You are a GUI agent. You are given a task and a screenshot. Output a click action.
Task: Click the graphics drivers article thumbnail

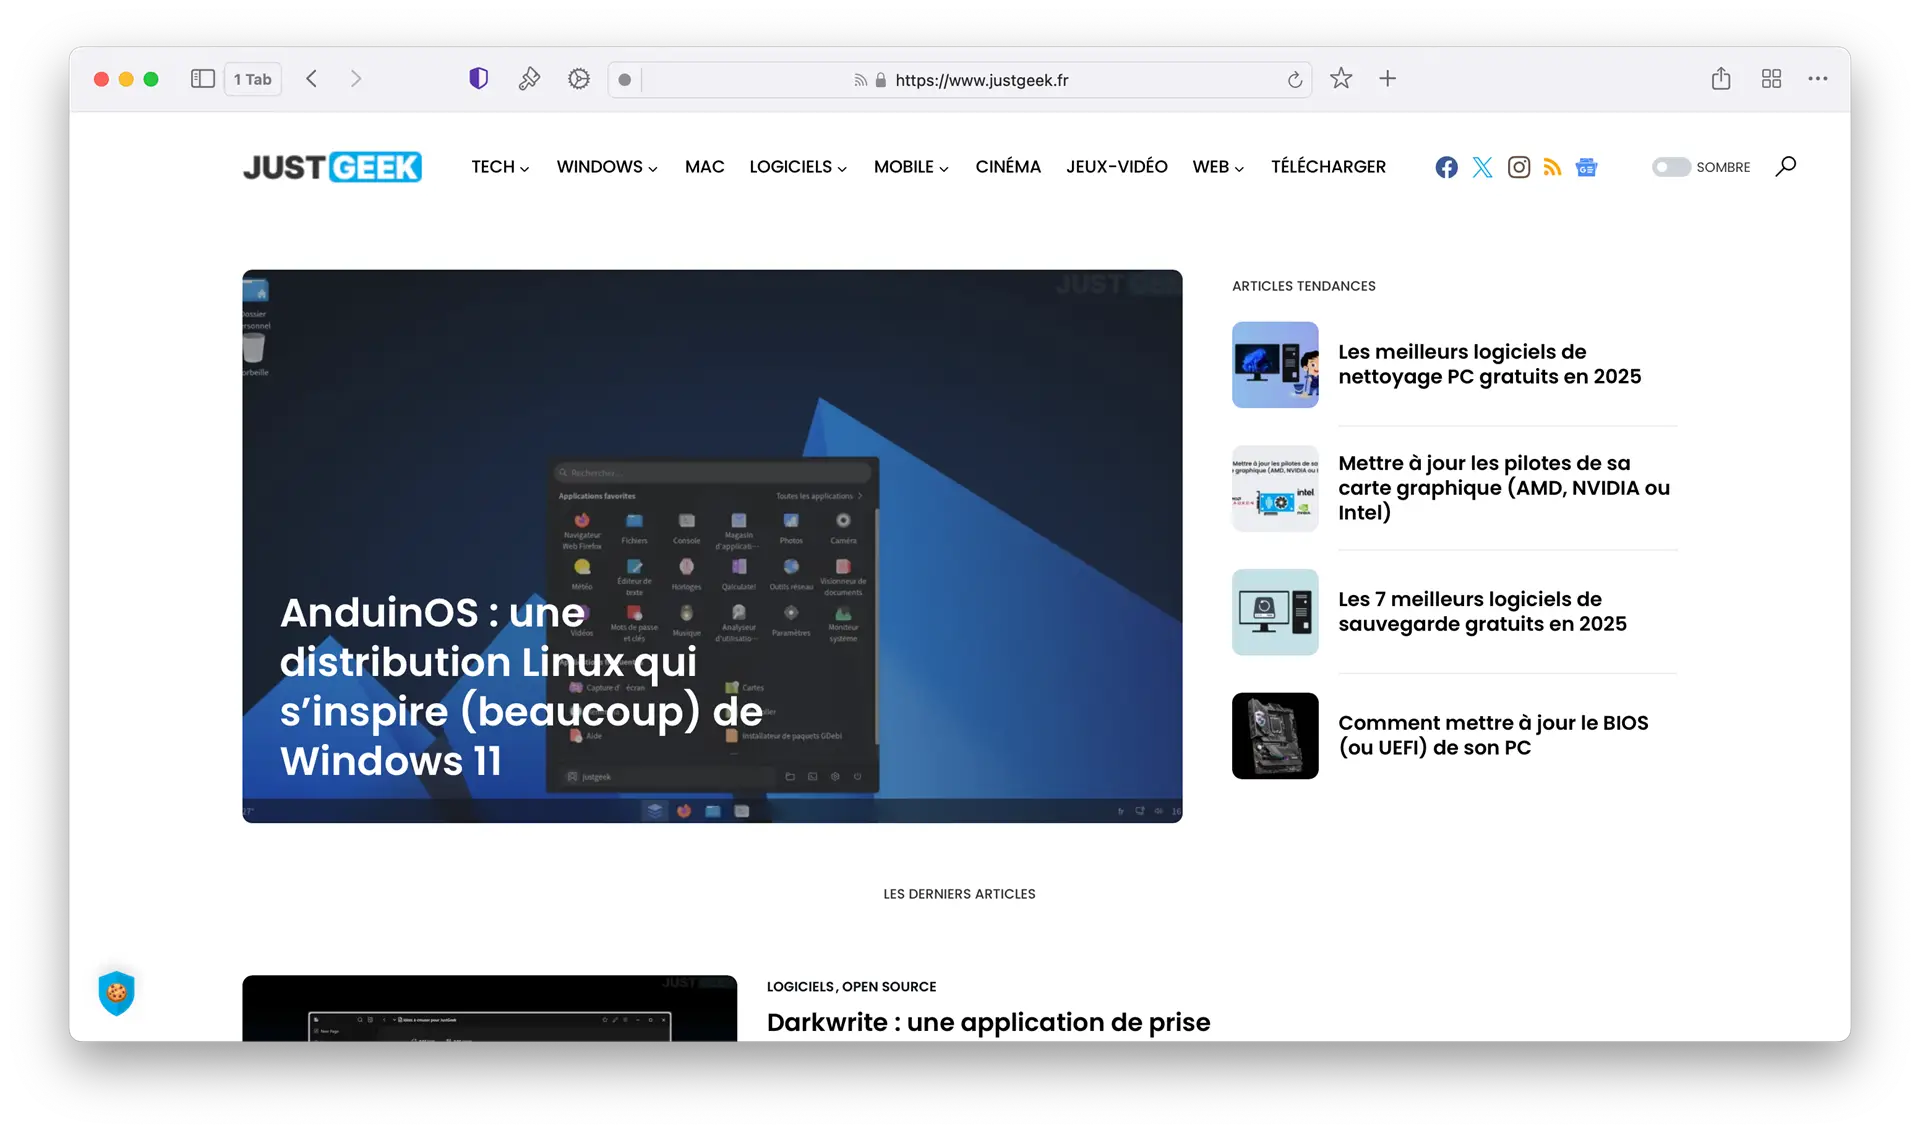[x=1275, y=488]
